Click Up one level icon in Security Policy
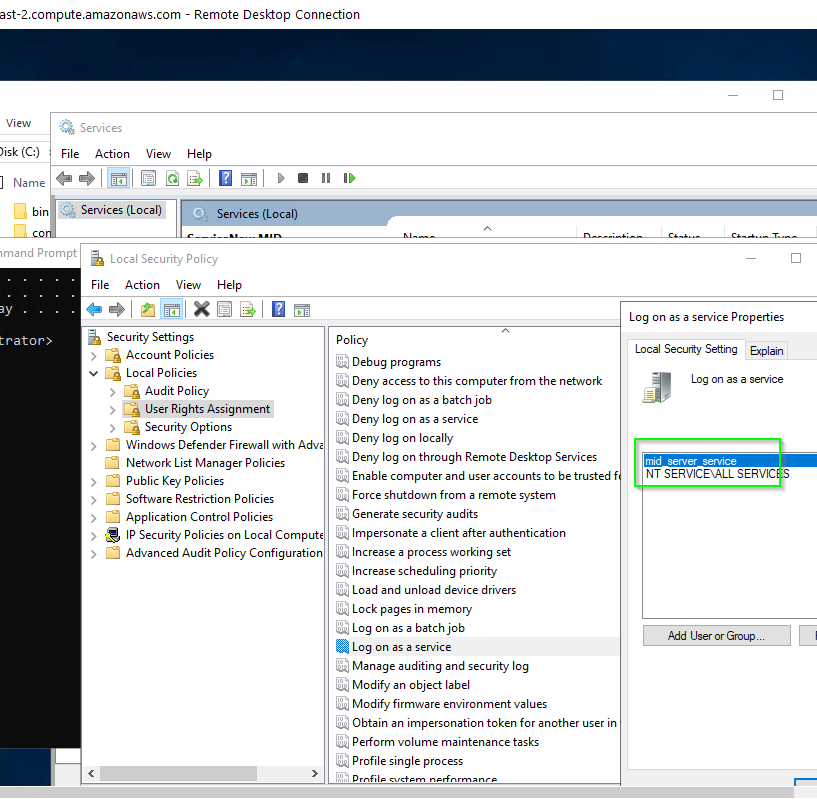Viewport: 817px width, 799px height. pos(148,310)
